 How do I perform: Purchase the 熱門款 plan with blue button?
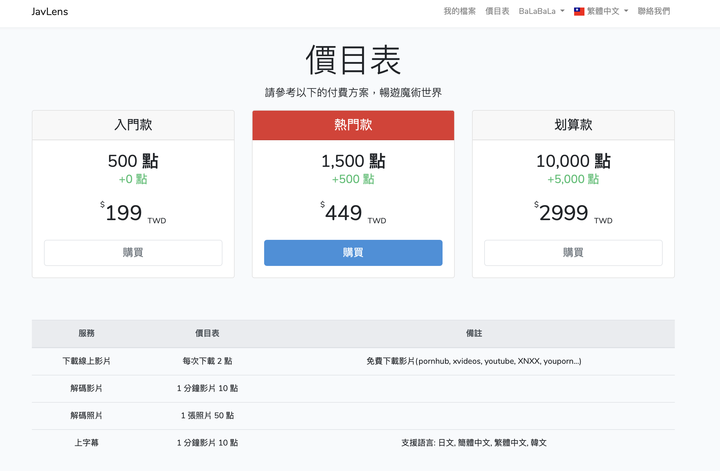353,253
